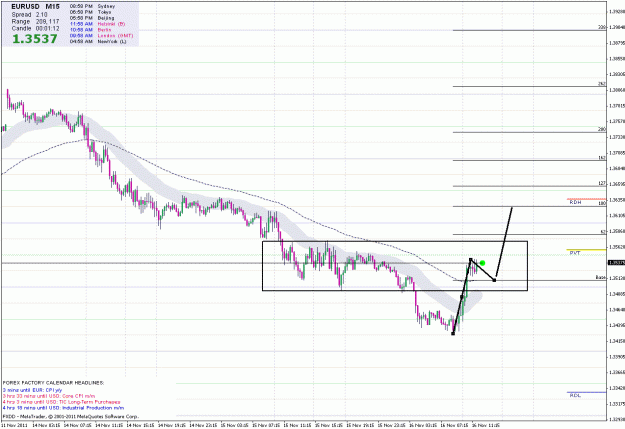Select the New York (L) clock row
Screen dimensions: 625x429
98,41
